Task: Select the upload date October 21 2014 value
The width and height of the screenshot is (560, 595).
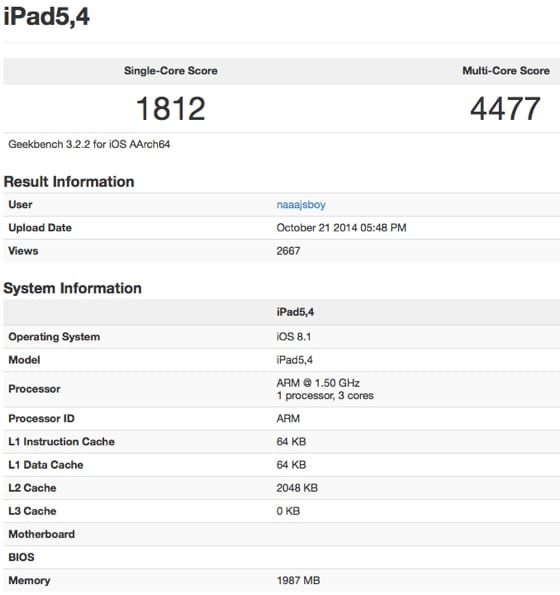Action: click(341, 228)
